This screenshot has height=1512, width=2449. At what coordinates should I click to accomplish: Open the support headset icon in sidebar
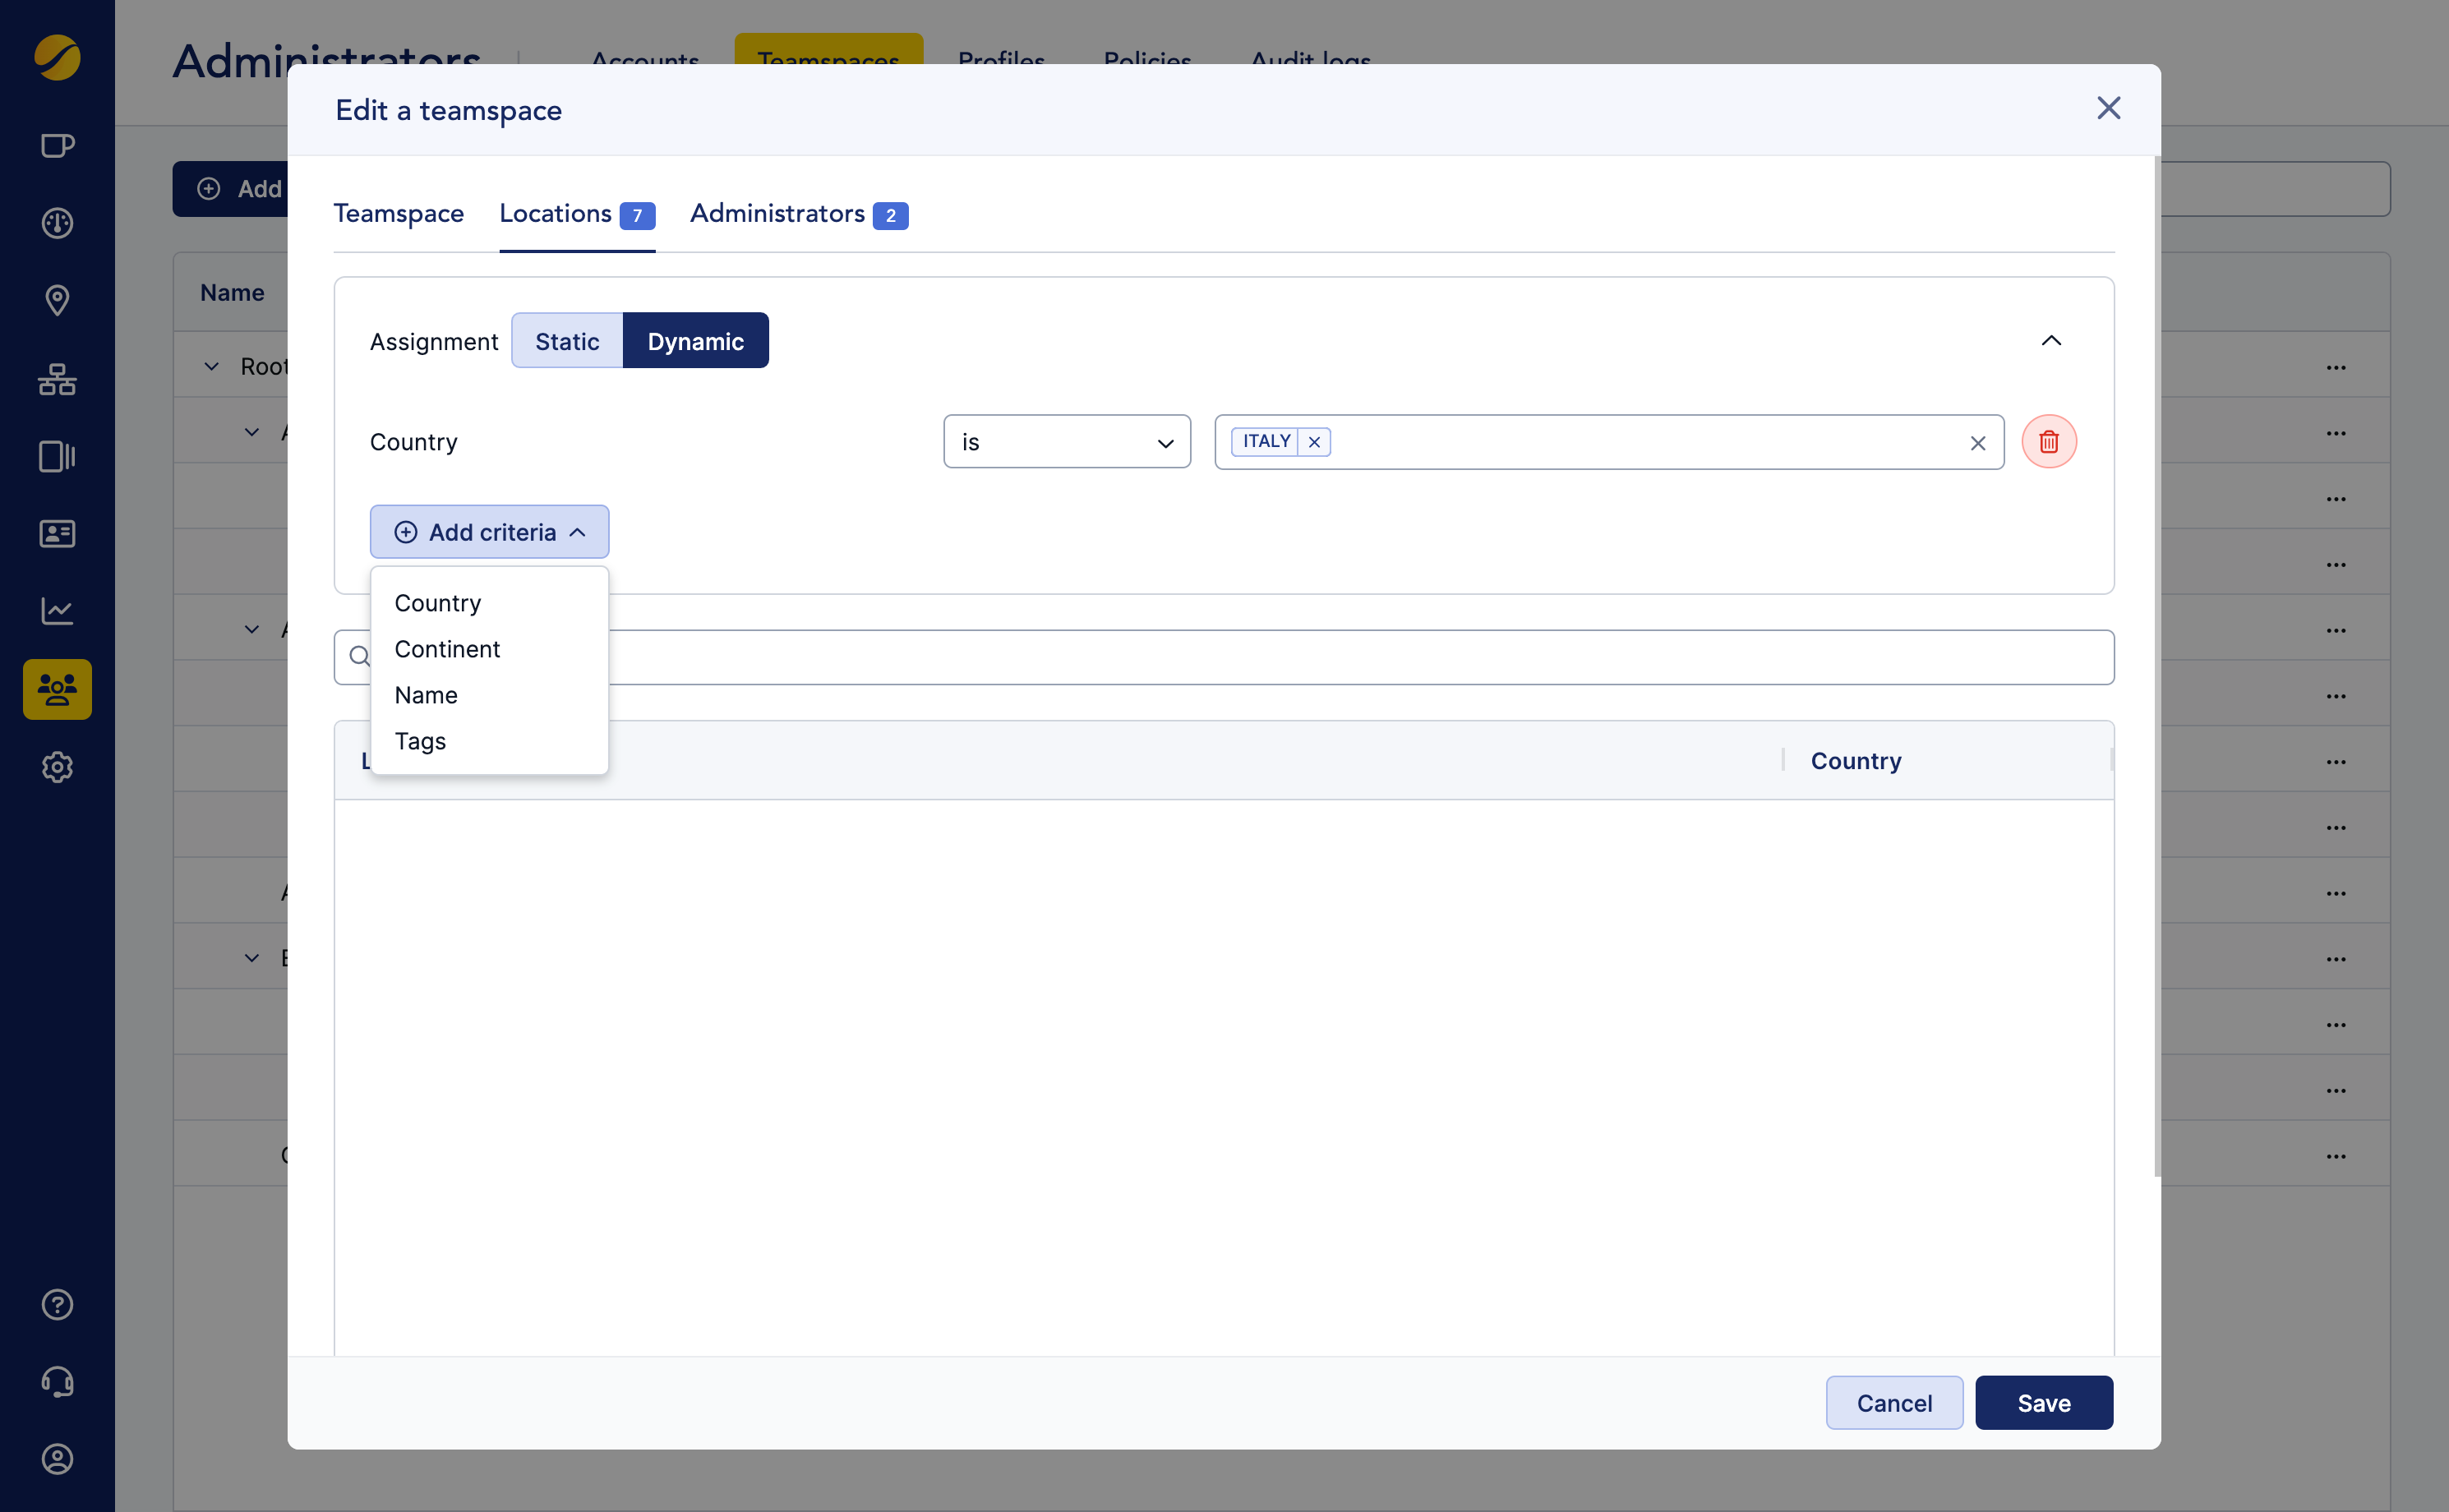pos(57,1382)
